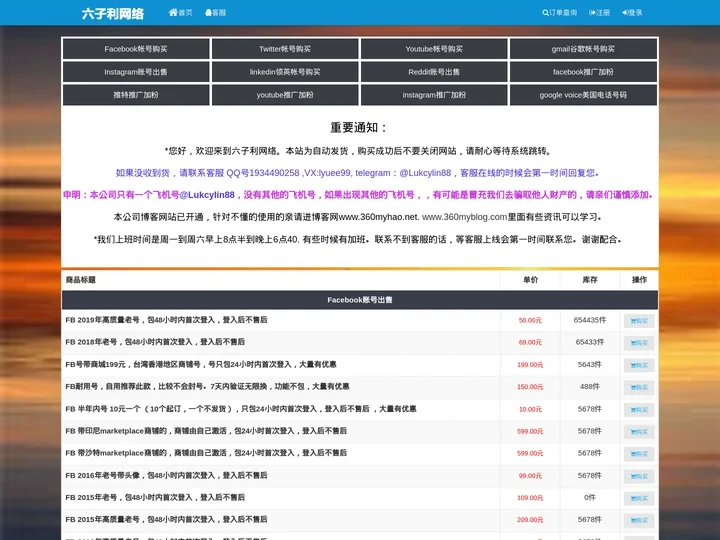The height and width of the screenshot is (540, 720).
Task: Buy the FB 2016年老号带头像 item
Action: click(639, 476)
